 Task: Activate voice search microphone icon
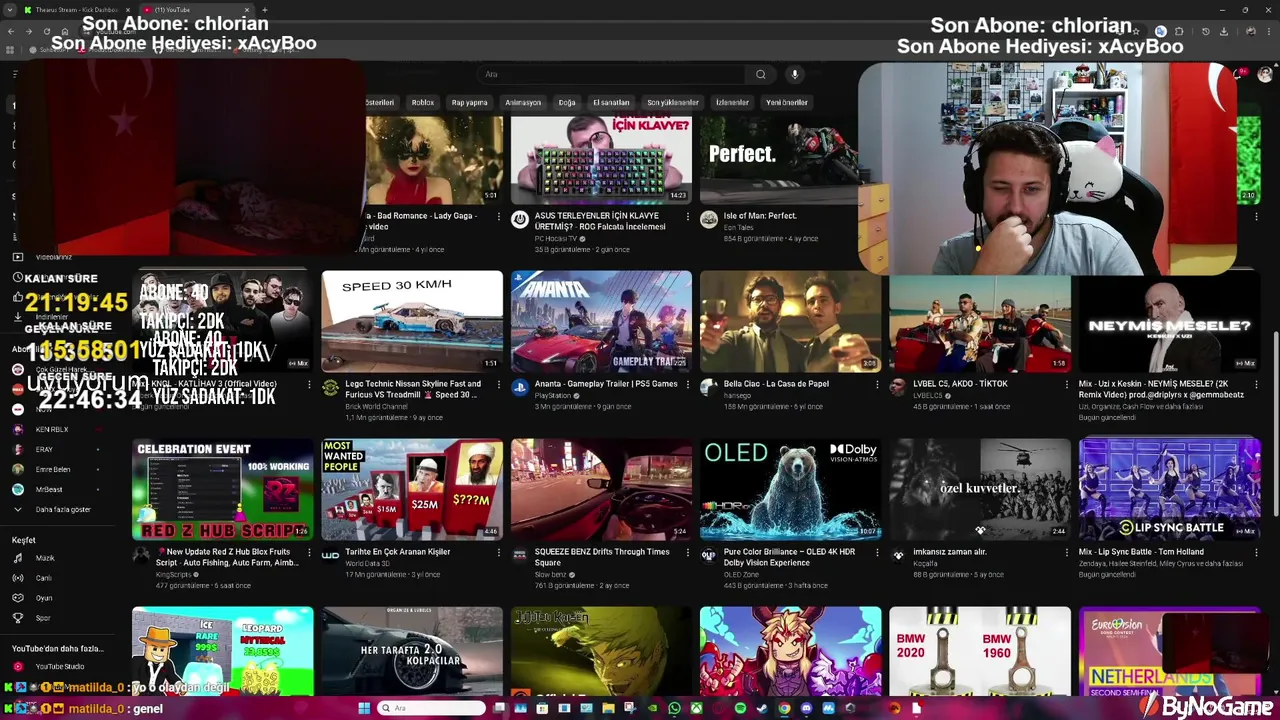point(794,74)
